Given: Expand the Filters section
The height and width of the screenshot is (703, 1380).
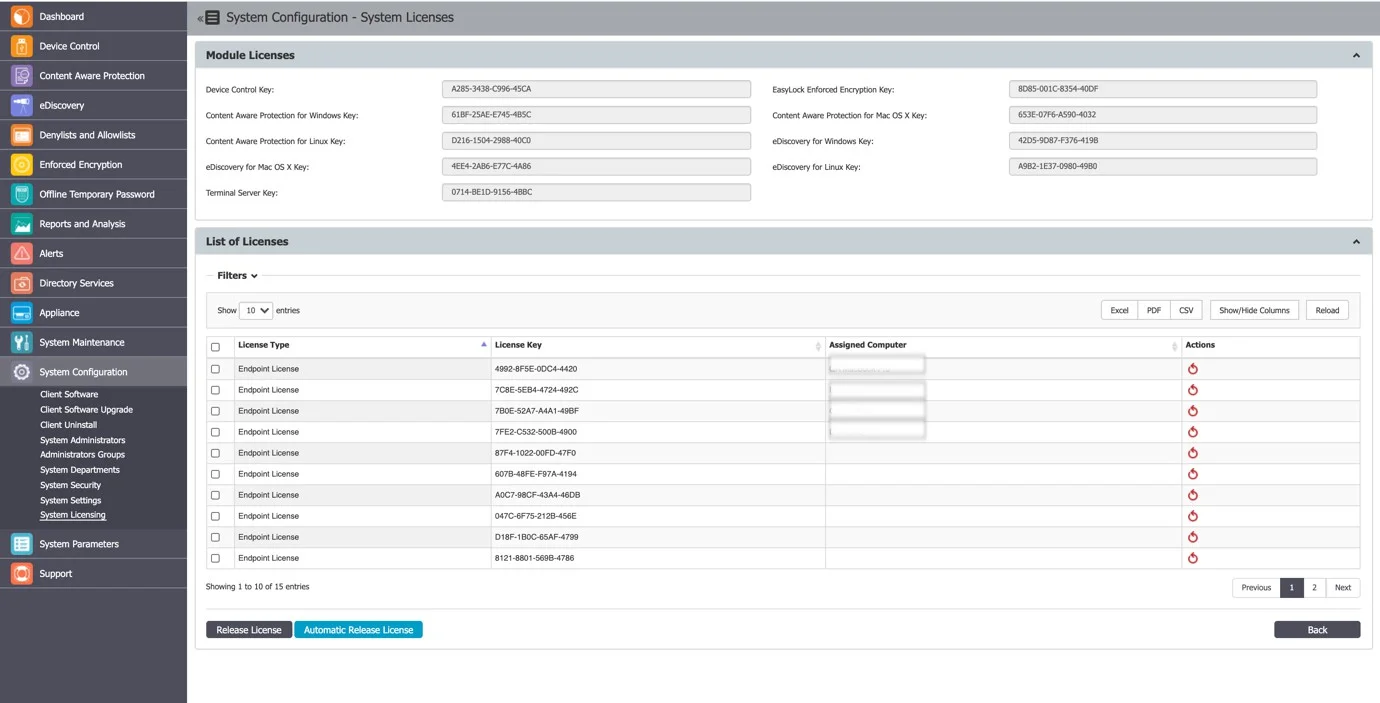Looking at the screenshot, I should (x=237, y=276).
